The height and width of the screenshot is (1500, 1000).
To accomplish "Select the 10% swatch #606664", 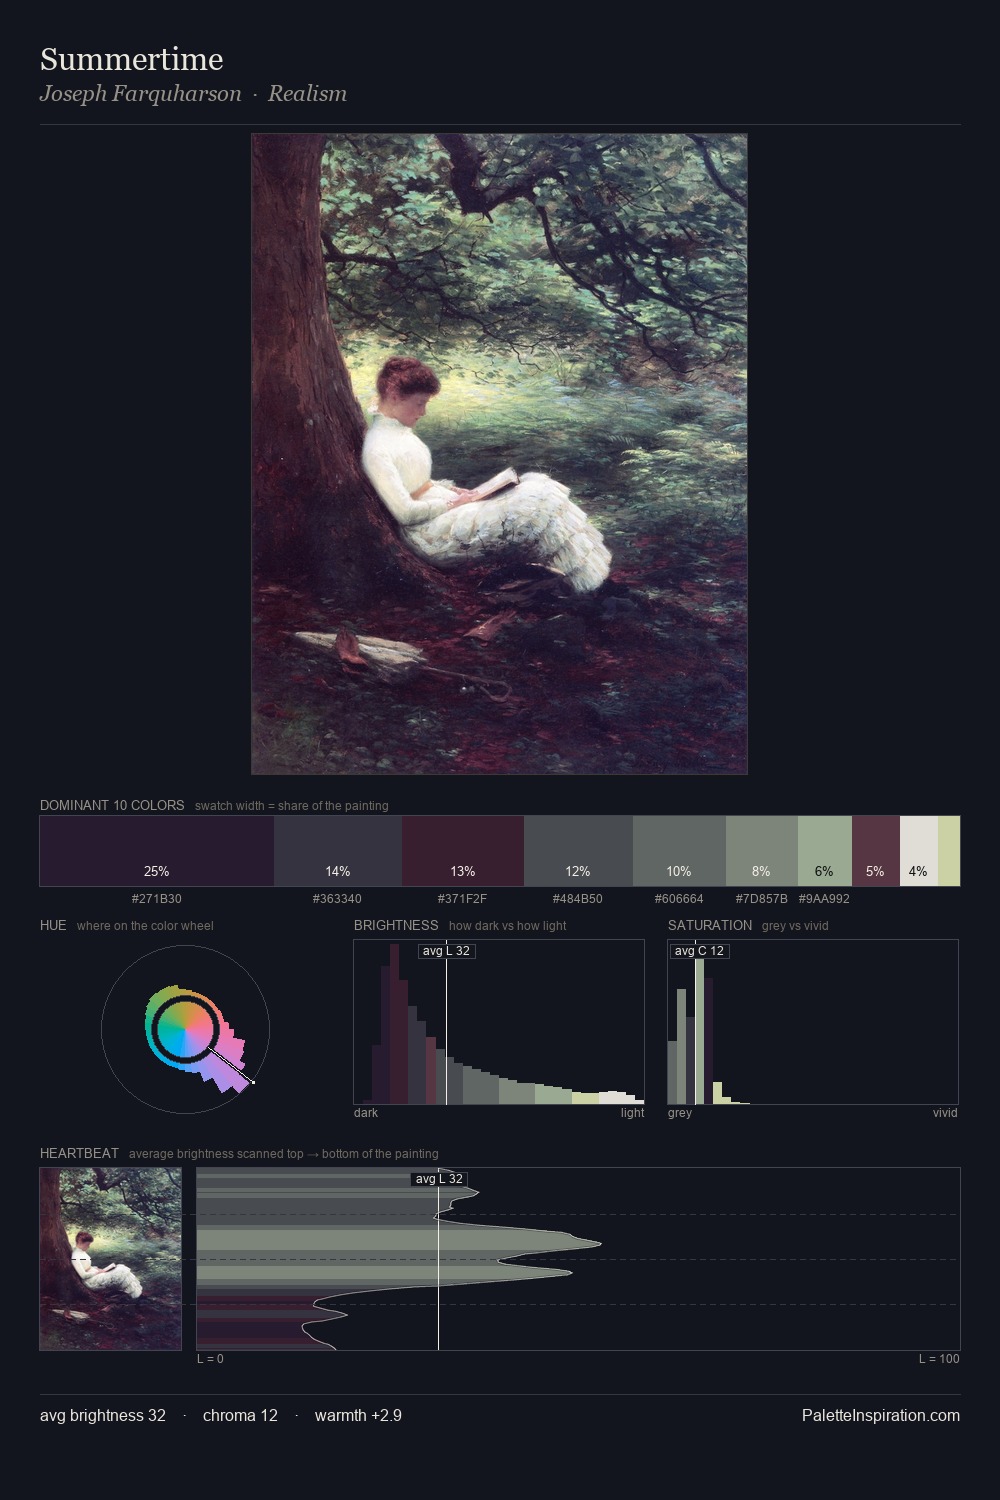I will click(679, 851).
